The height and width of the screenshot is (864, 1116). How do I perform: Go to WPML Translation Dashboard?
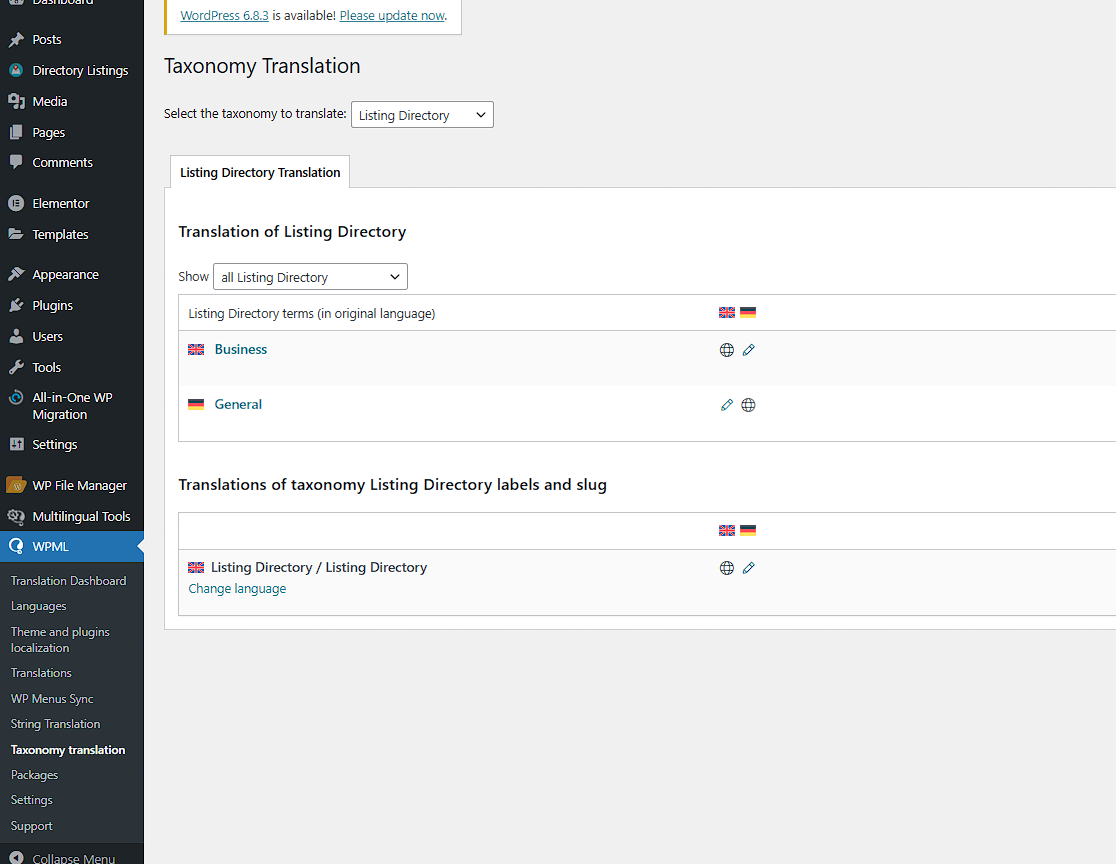pos(68,581)
